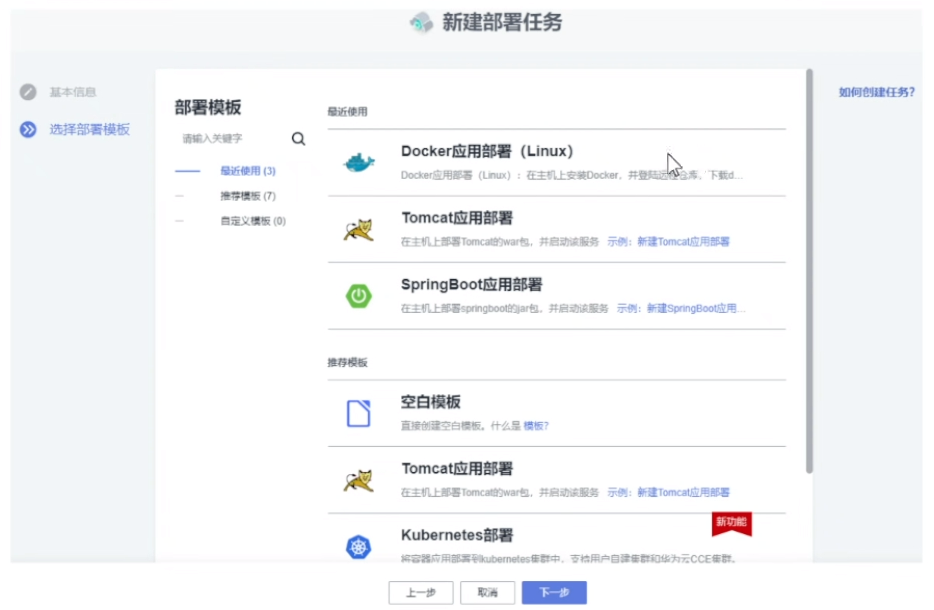
Task: Click the 新建部署任务 page title
Action: pos(502,23)
